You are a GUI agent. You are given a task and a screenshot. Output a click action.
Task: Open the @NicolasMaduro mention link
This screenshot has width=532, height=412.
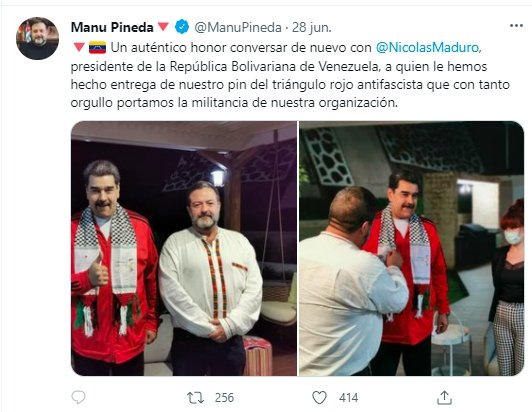[x=429, y=47]
